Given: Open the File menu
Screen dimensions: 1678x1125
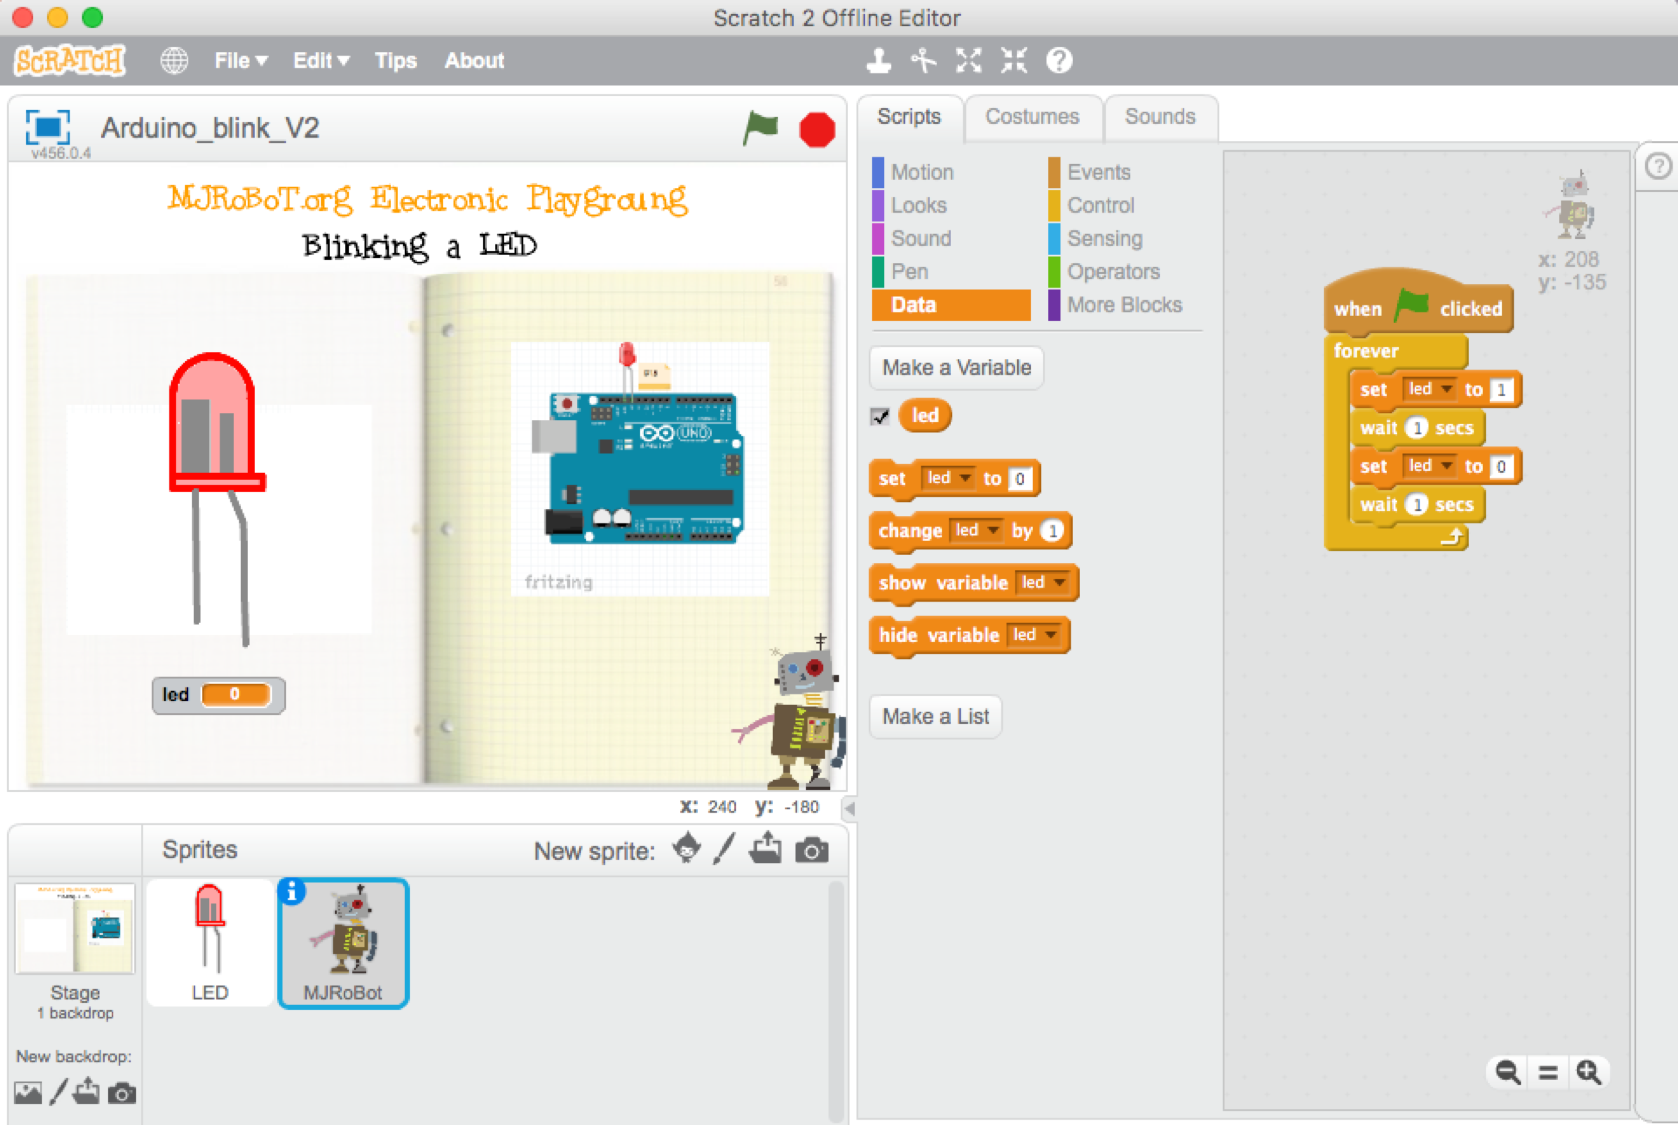Looking at the screenshot, I should tap(241, 61).
